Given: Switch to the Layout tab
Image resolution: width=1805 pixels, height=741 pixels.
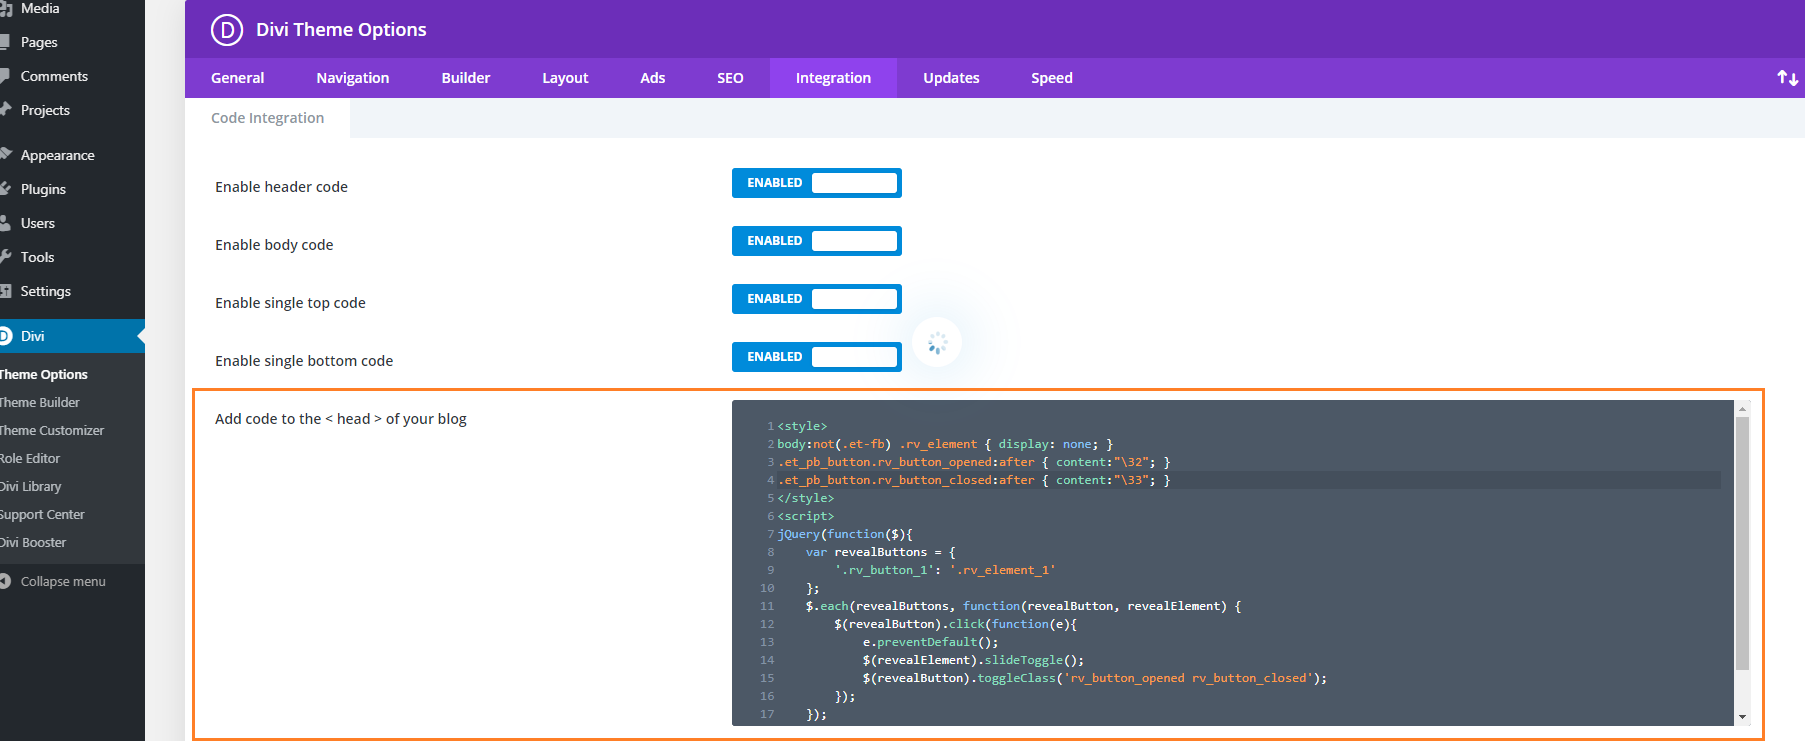Looking at the screenshot, I should [x=565, y=78].
